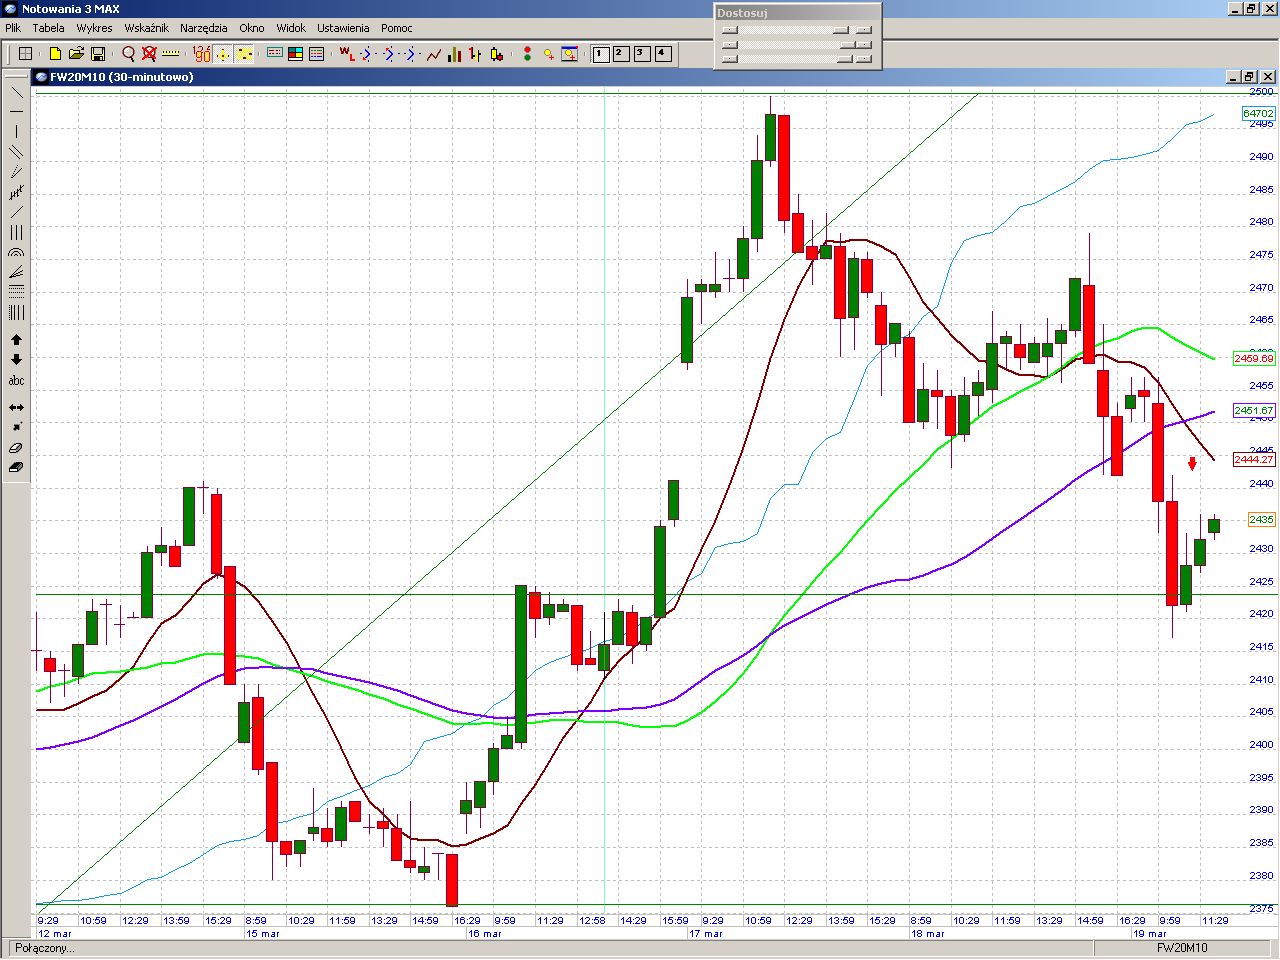Open the Ustawienia menu

coord(343,28)
